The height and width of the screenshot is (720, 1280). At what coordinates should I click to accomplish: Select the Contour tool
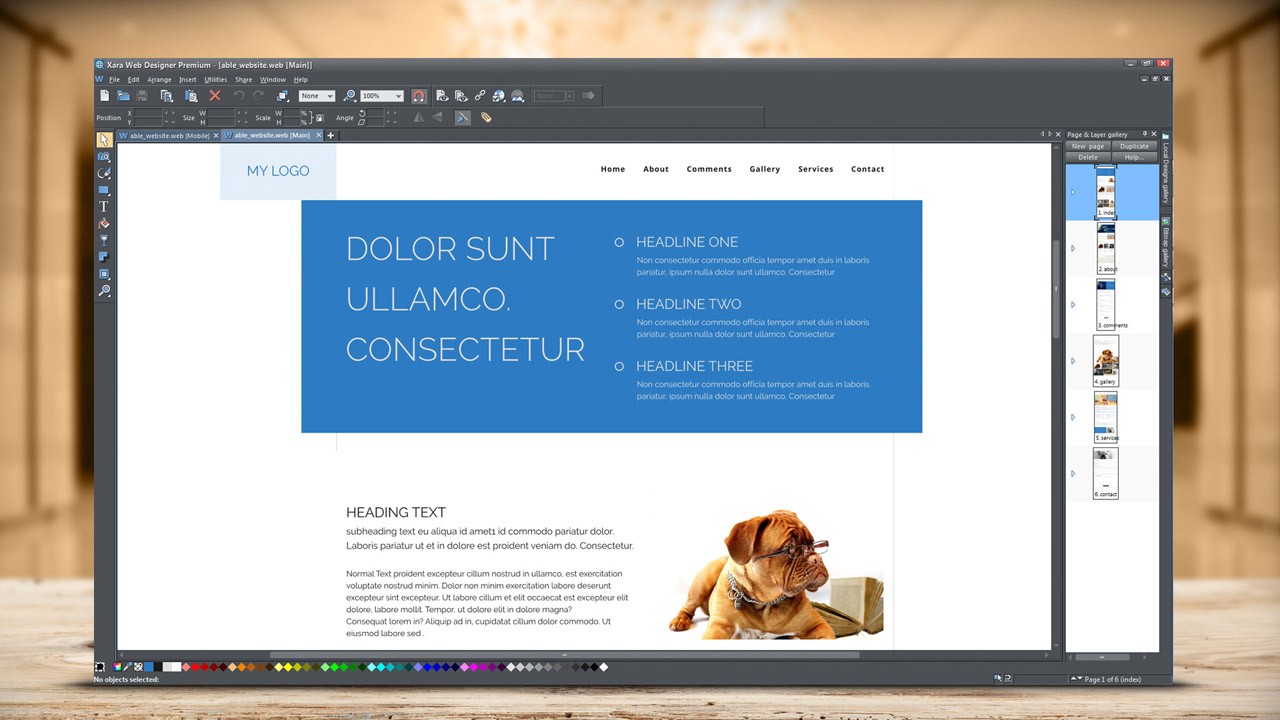click(x=104, y=274)
